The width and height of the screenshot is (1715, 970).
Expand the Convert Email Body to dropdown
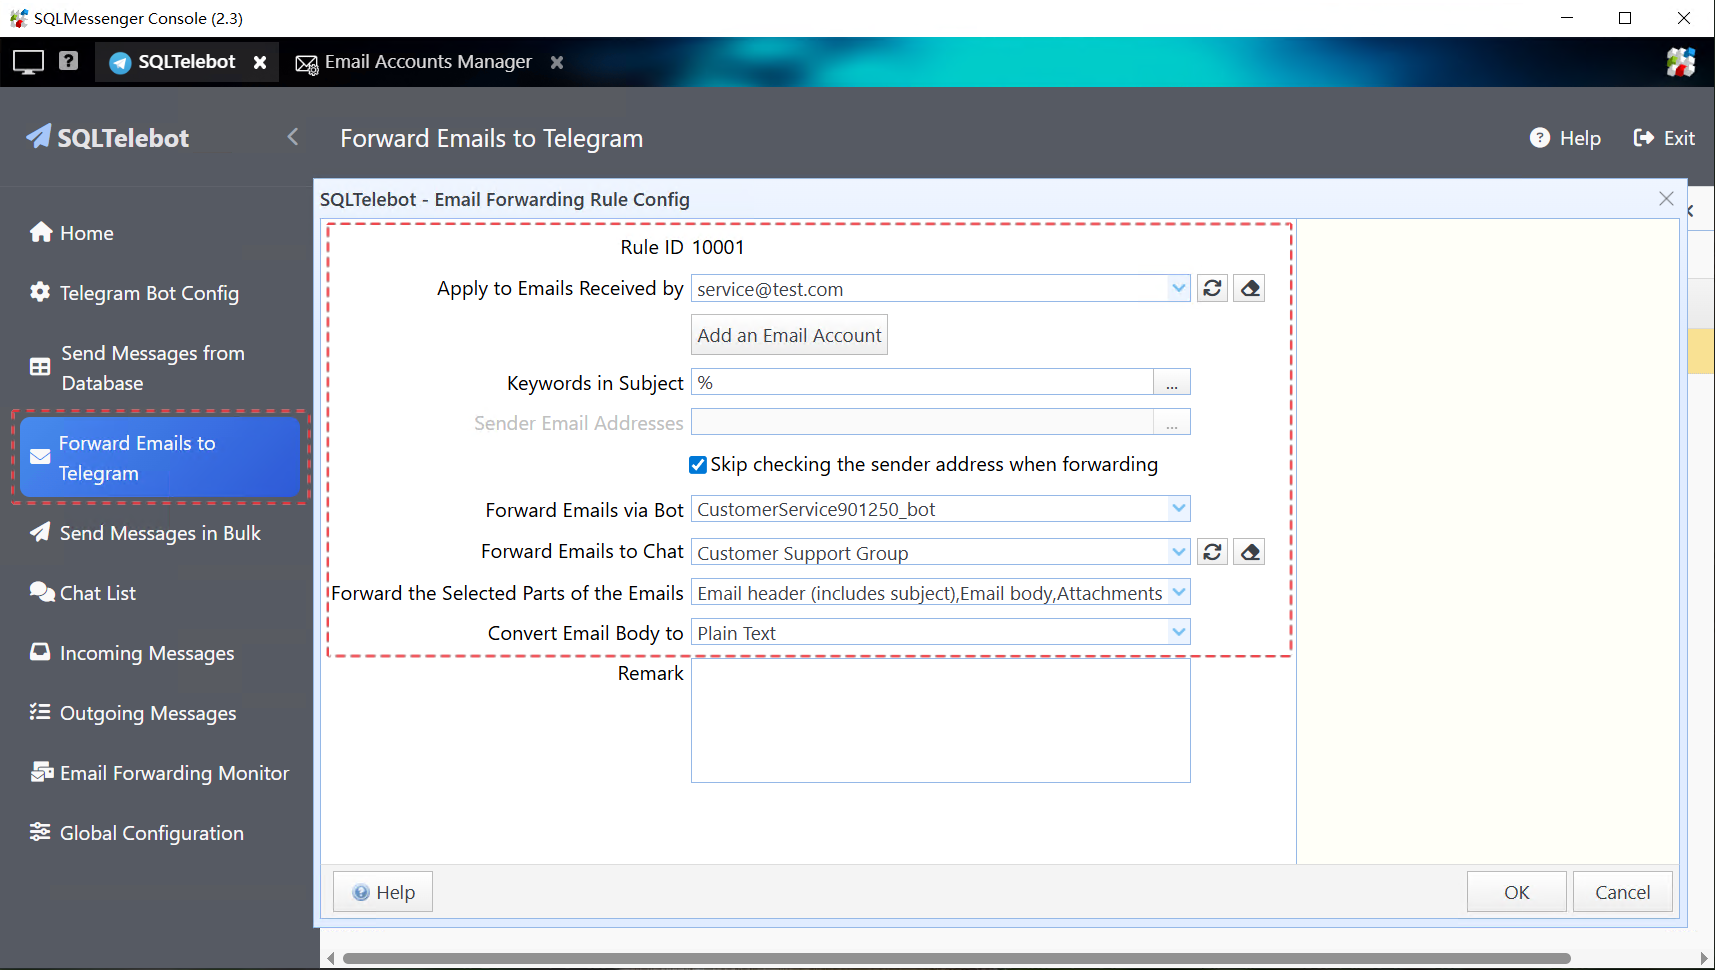(1179, 632)
